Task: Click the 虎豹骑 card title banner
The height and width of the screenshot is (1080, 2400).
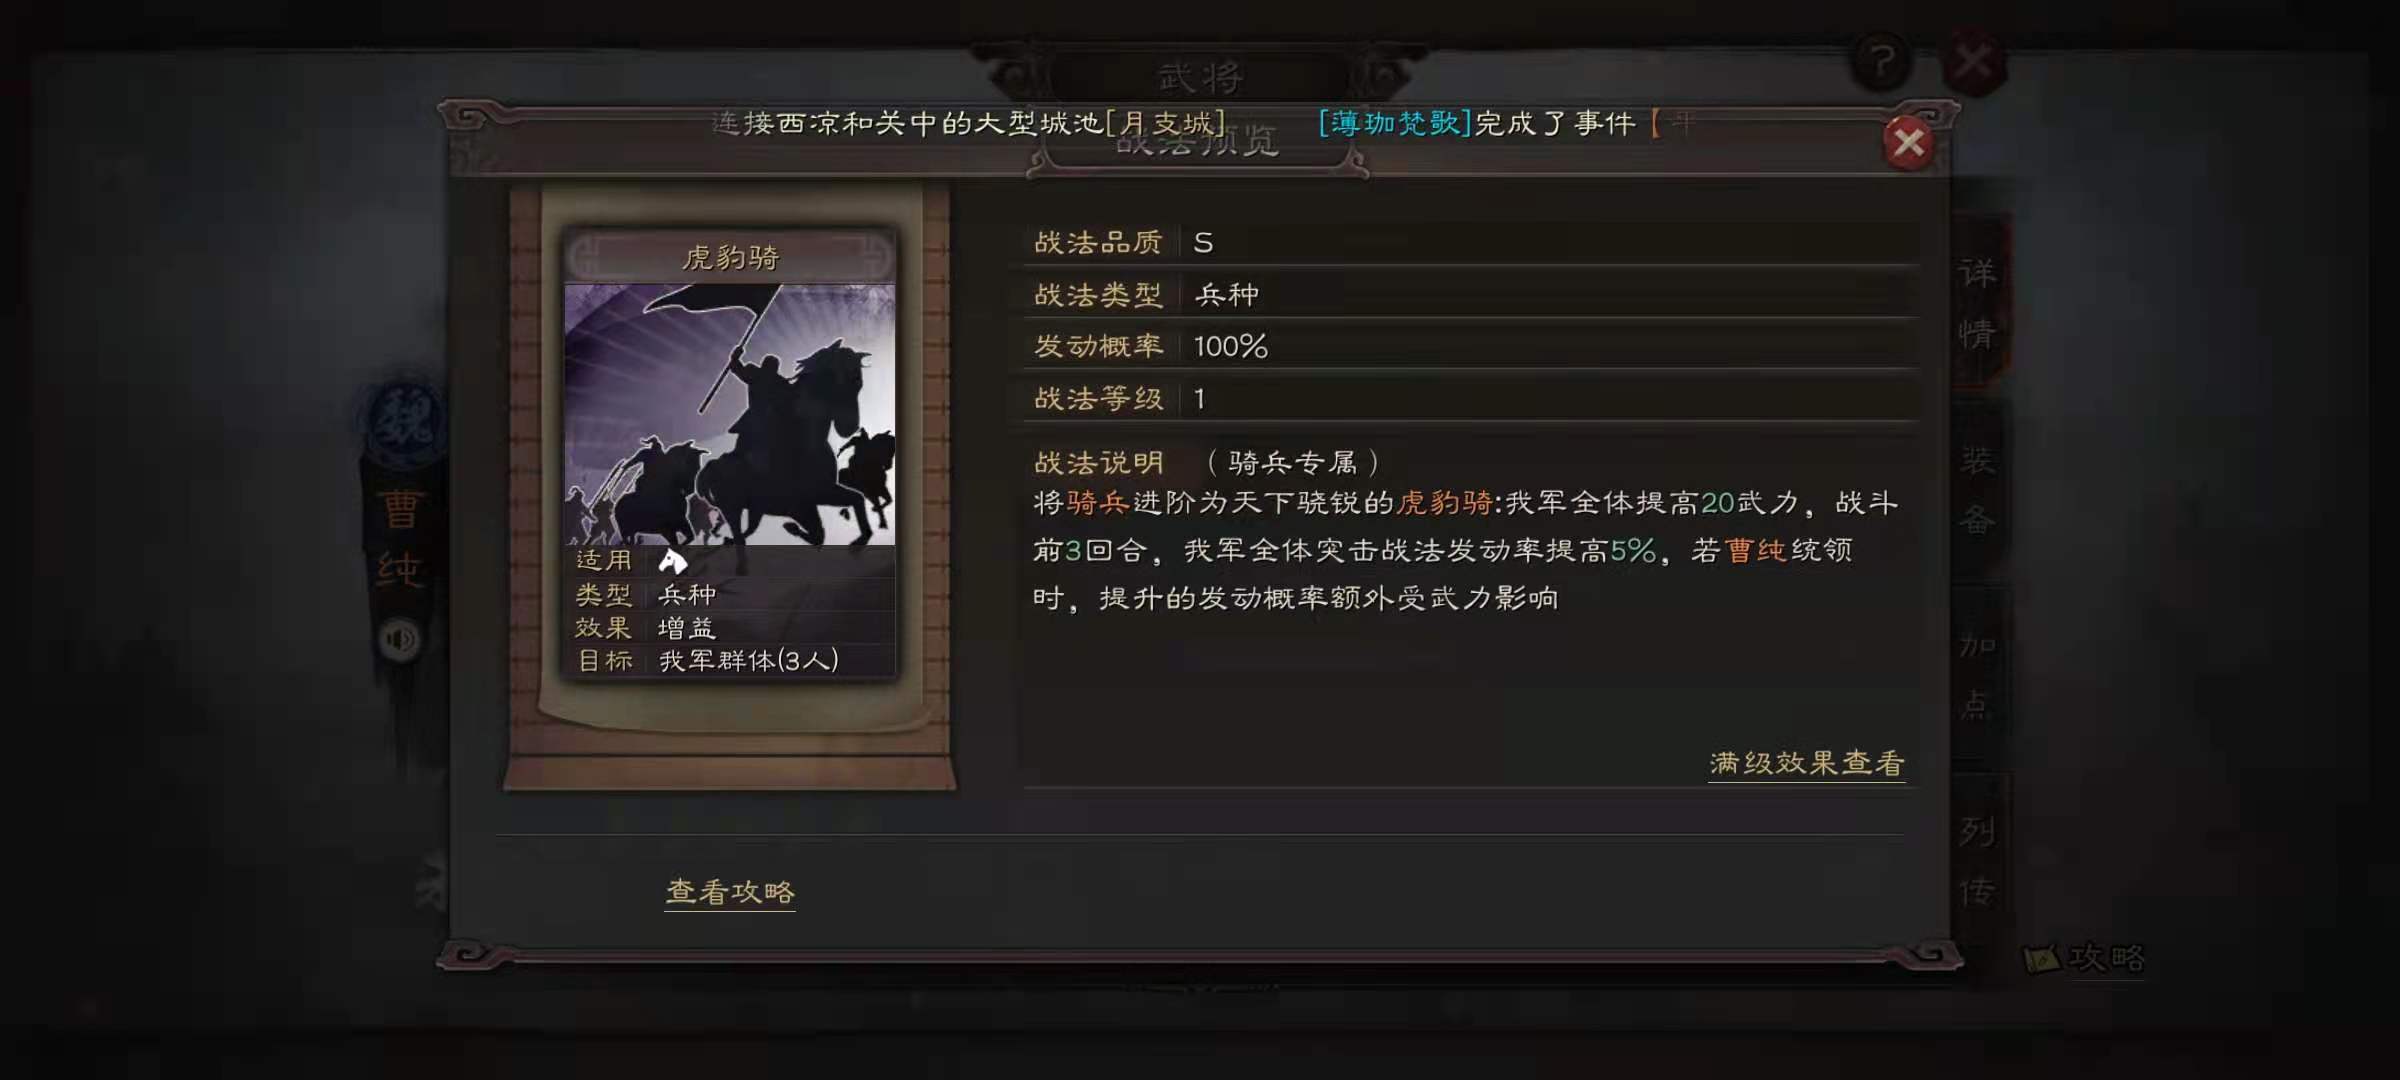Action: (730, 257)
